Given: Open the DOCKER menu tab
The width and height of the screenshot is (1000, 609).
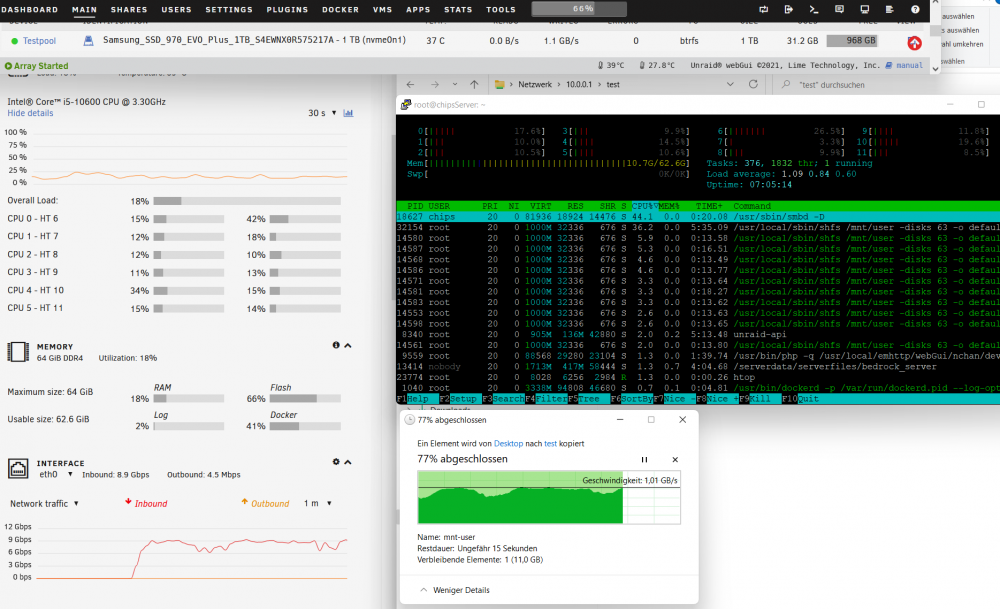Looking at the screenshot, I should click(x=340, y=10).
